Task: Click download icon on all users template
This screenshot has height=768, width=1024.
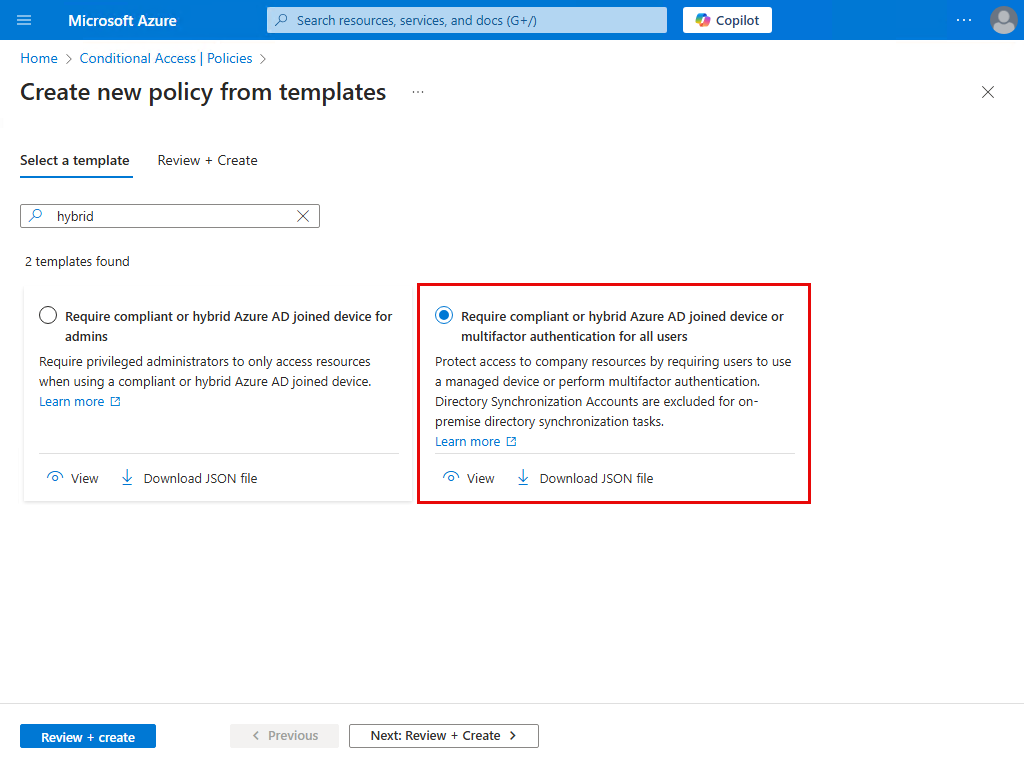Action: click(523, 478)
